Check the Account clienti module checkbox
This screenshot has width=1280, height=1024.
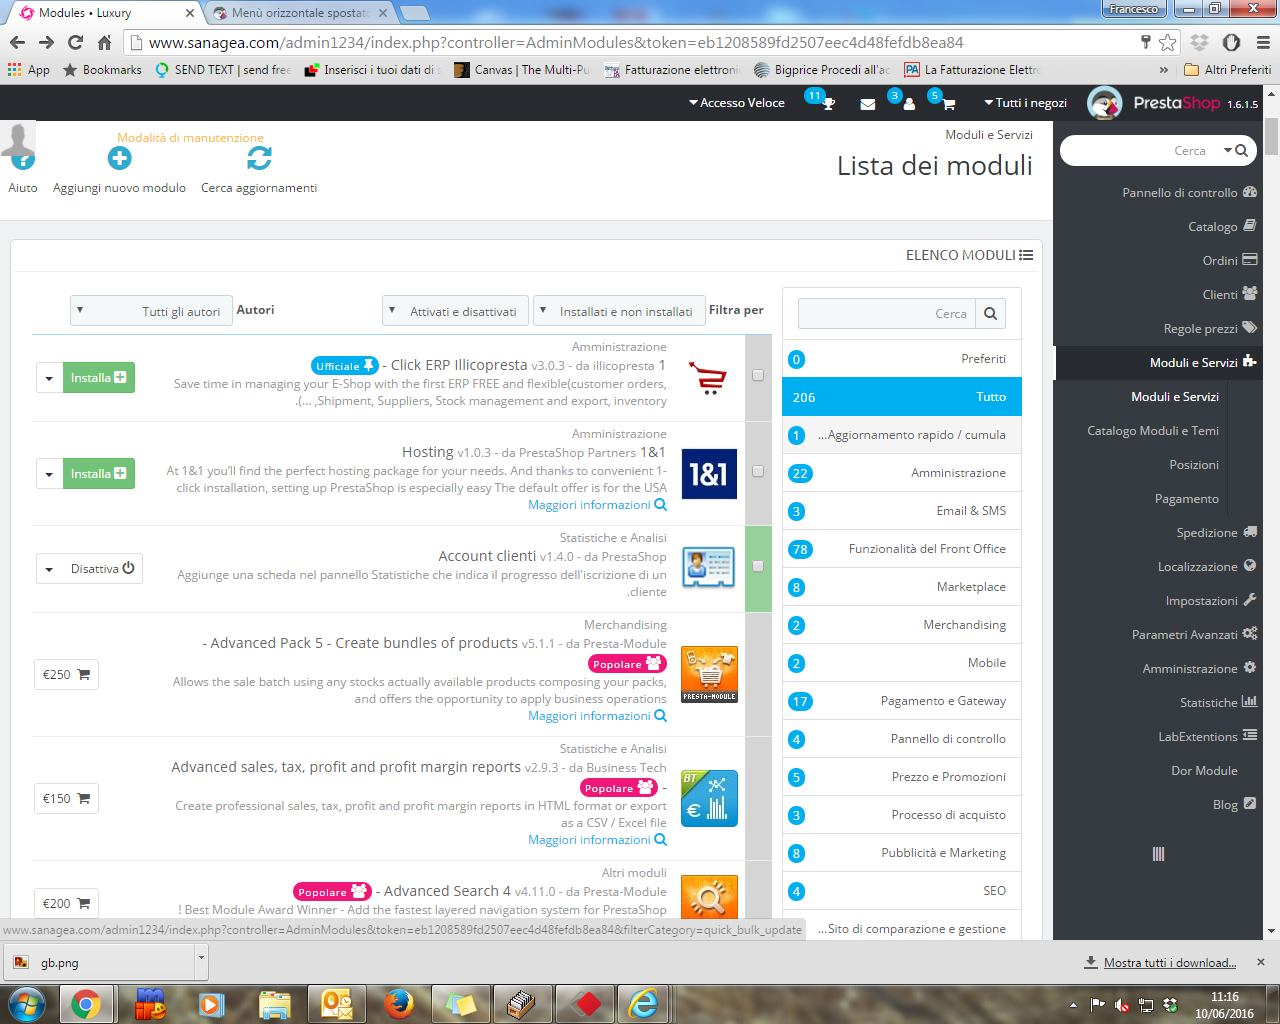758,566
